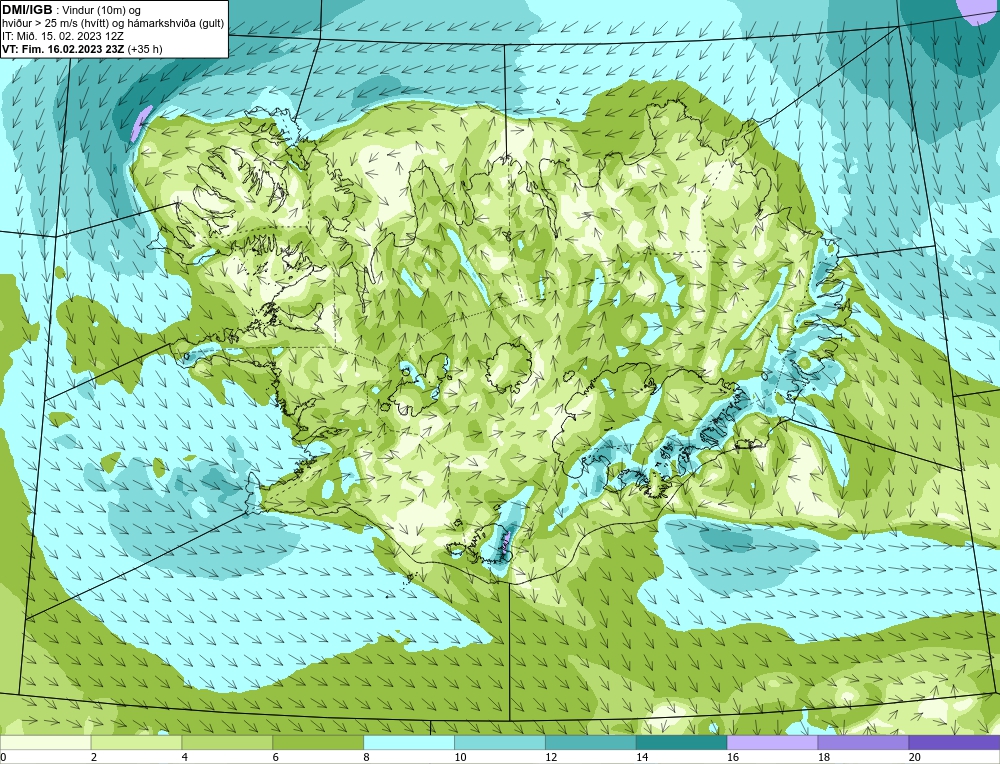The image size is (1000, 764).
Task: Click the scale label '12' under the legend
Action: (550, 757)
